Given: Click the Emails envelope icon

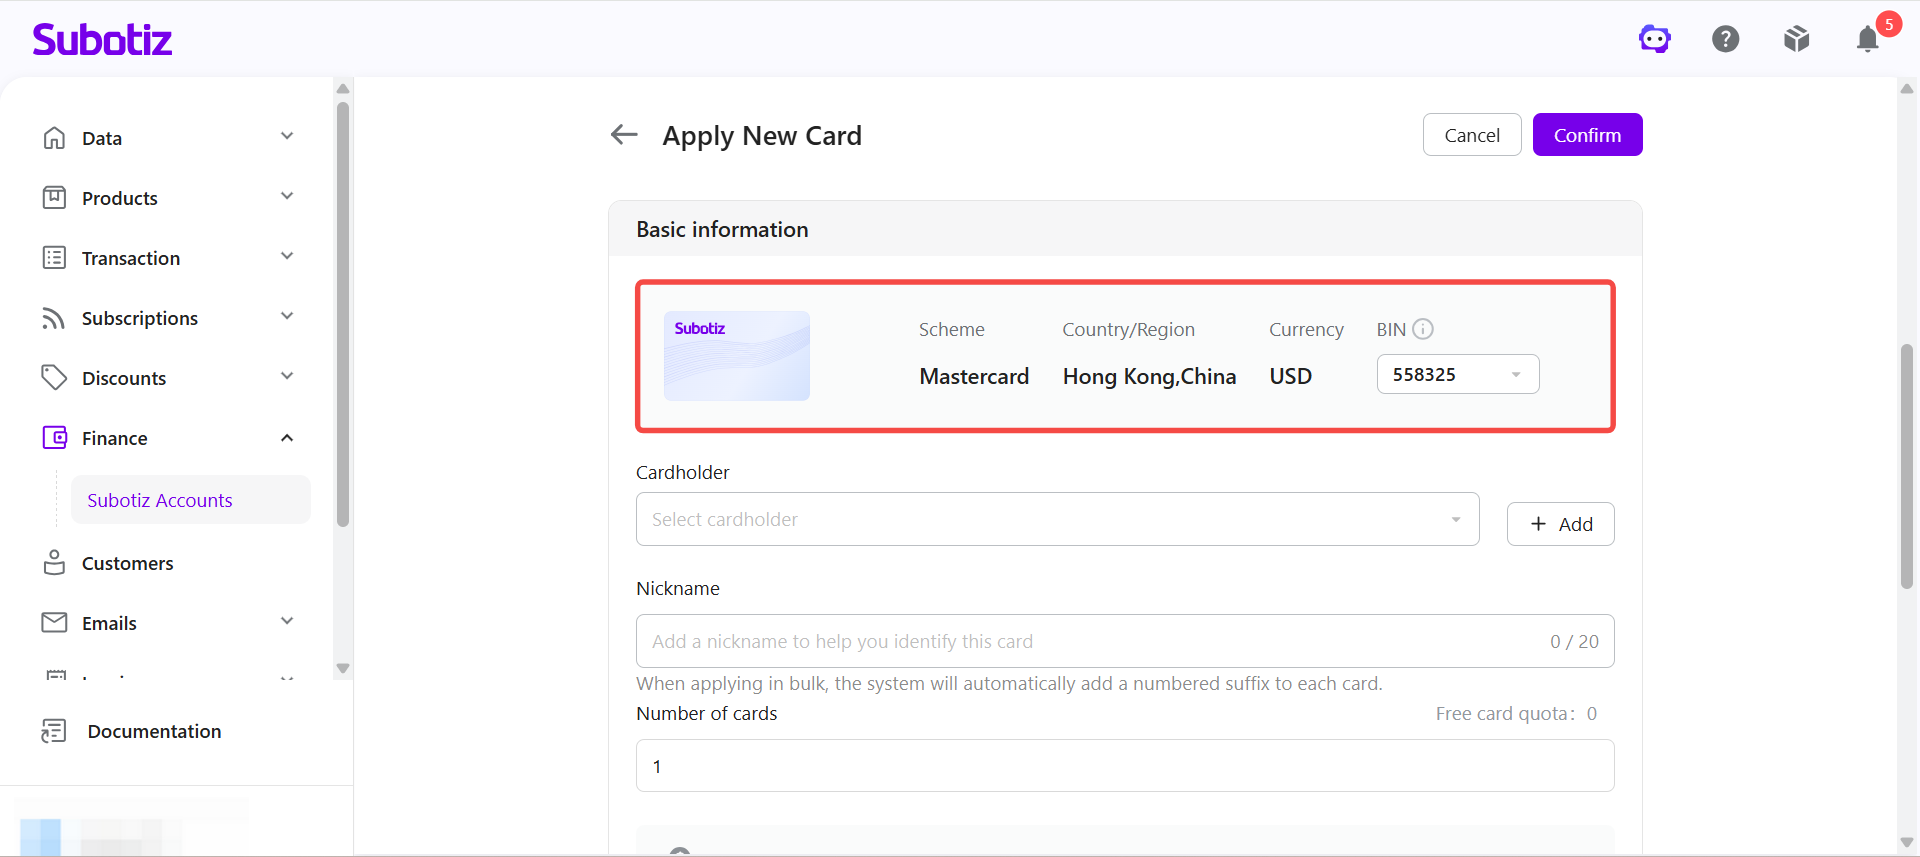Looking at the screenshot, I should coord(54,623).
